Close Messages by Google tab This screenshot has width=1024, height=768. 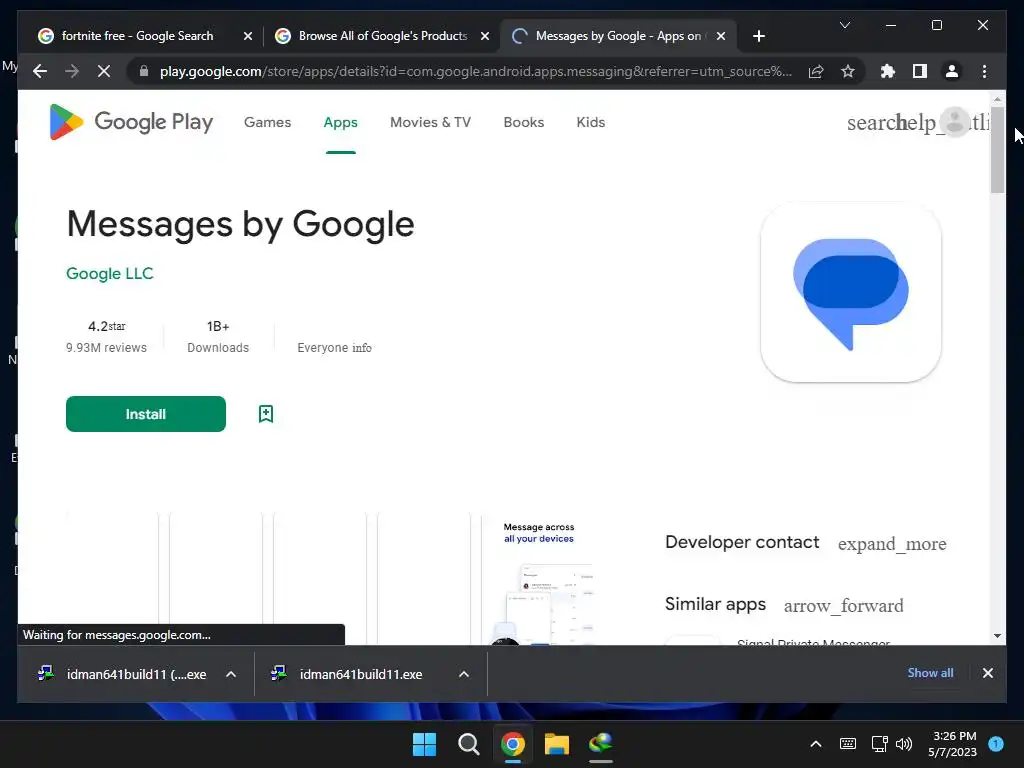click(x=721, y=36)
